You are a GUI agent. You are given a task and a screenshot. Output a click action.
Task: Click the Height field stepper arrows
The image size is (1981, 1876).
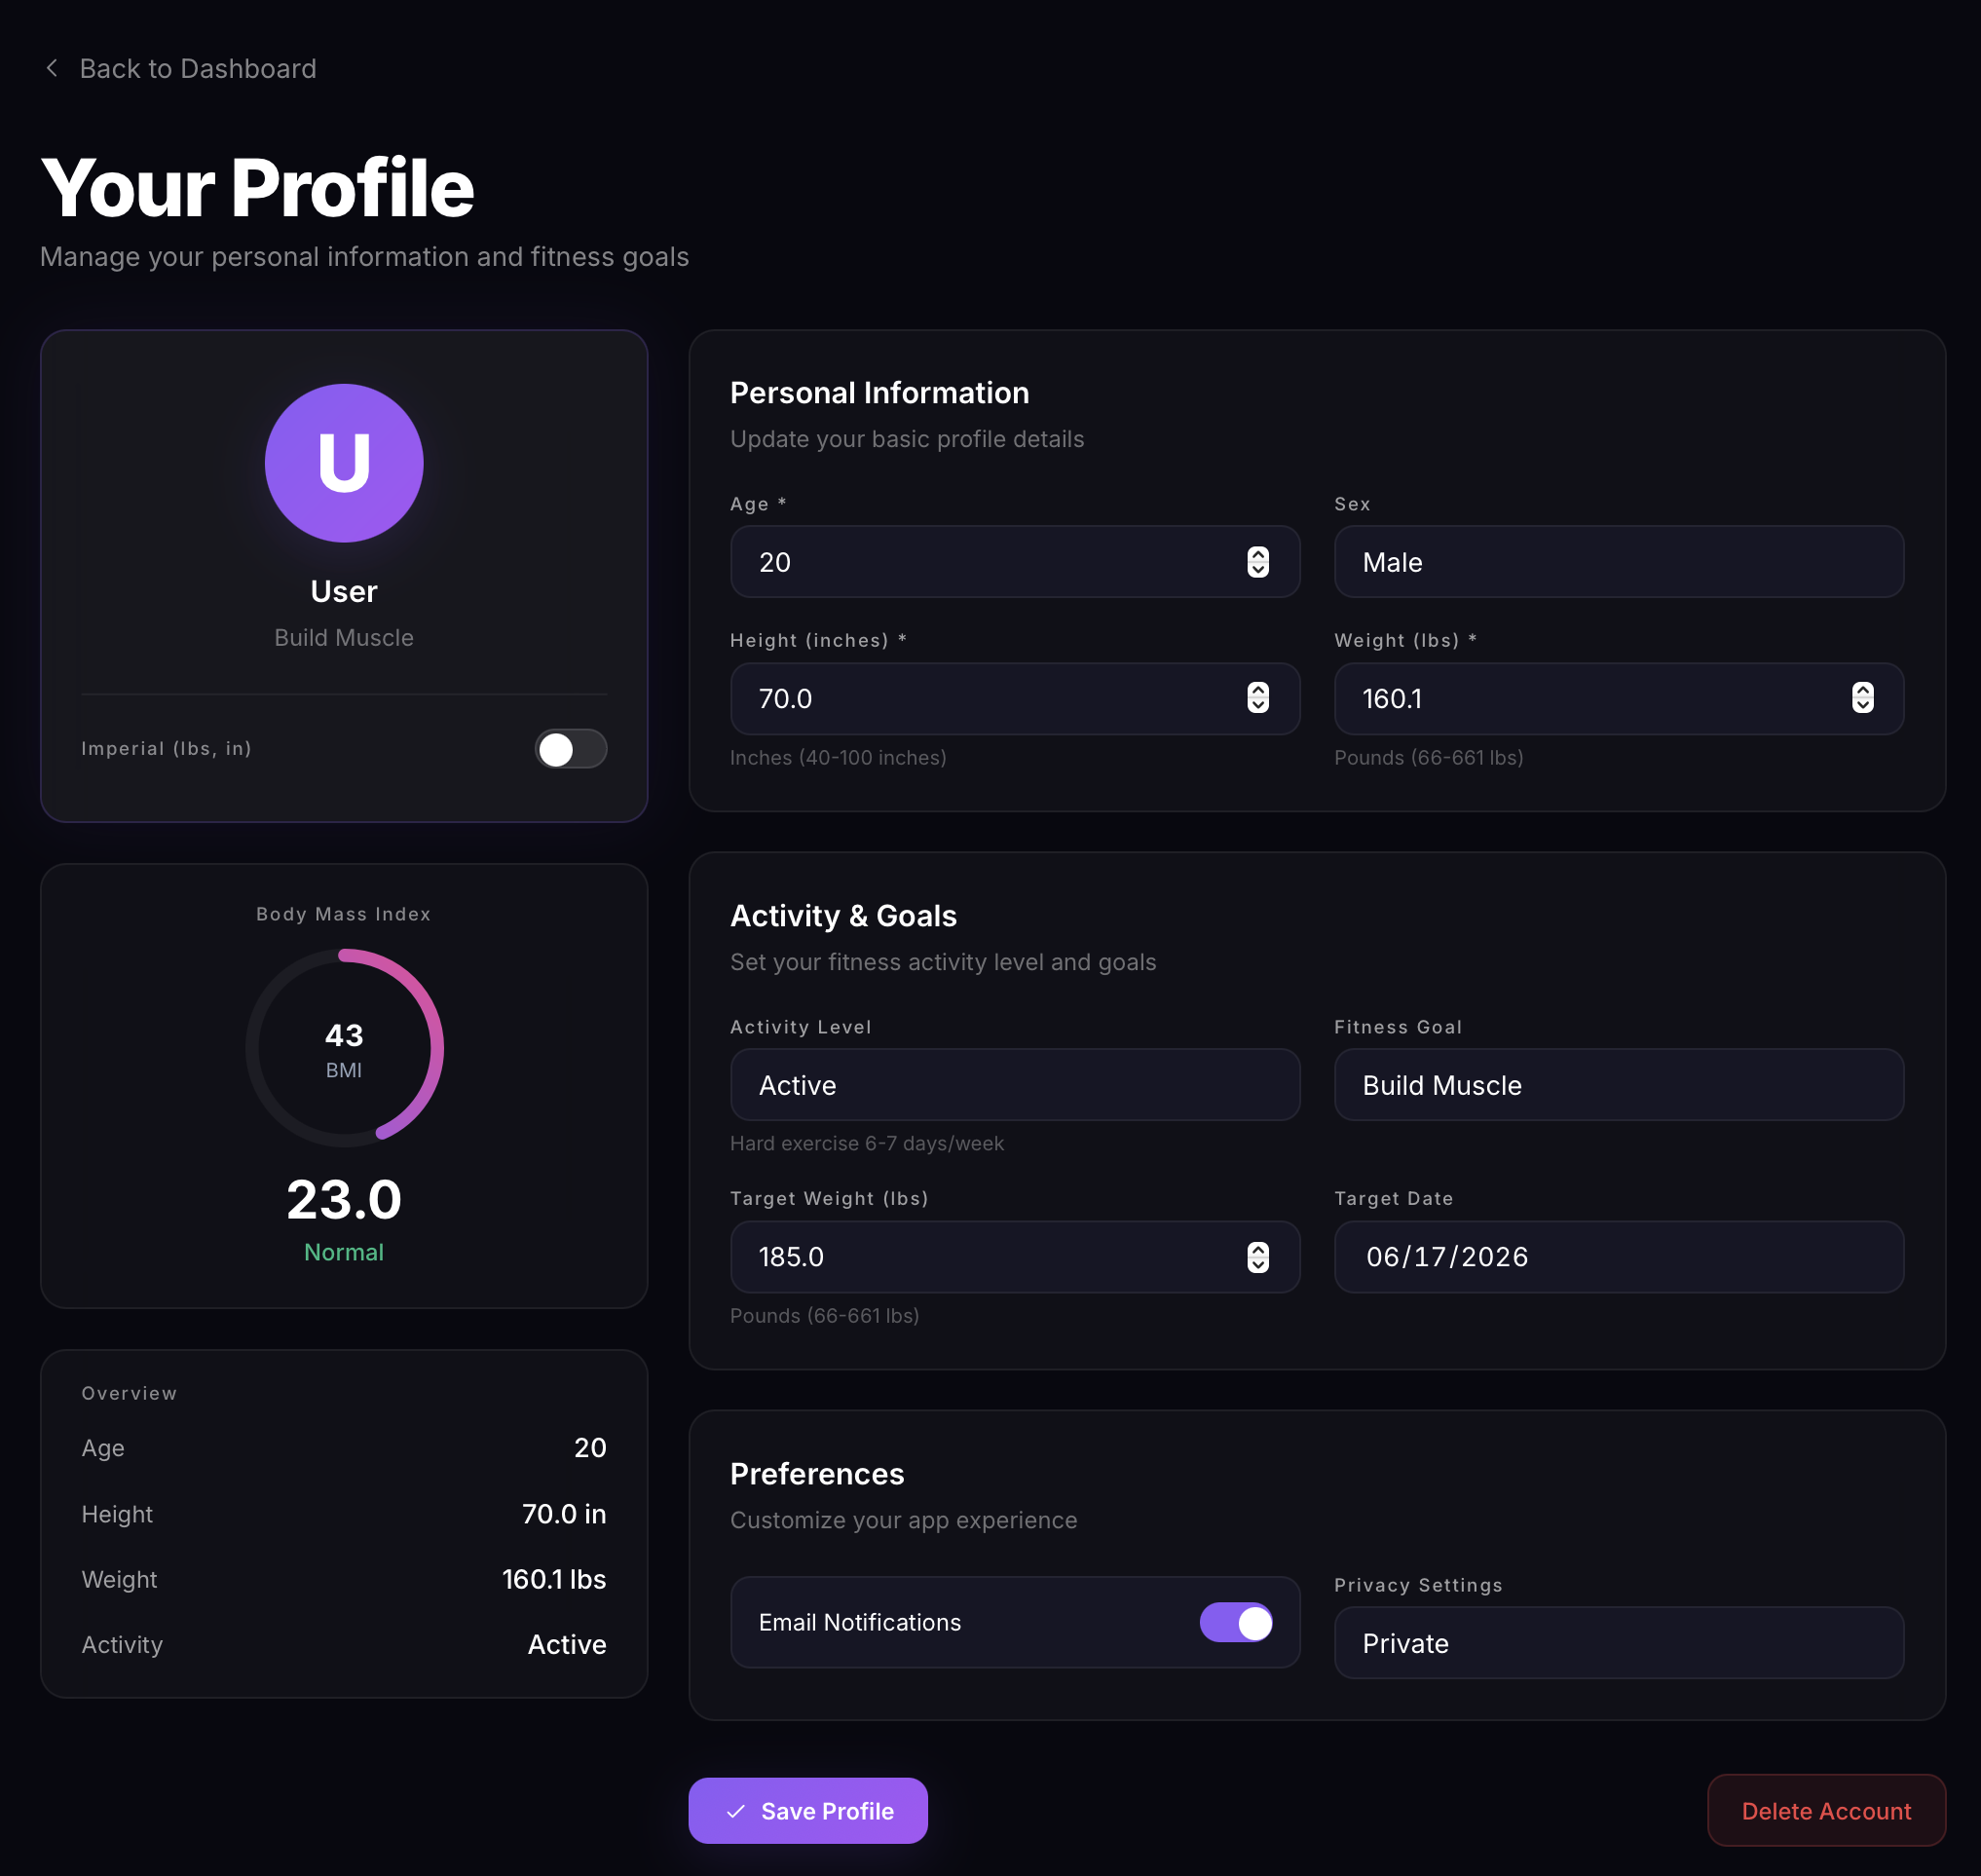(x=1258, y=698)
